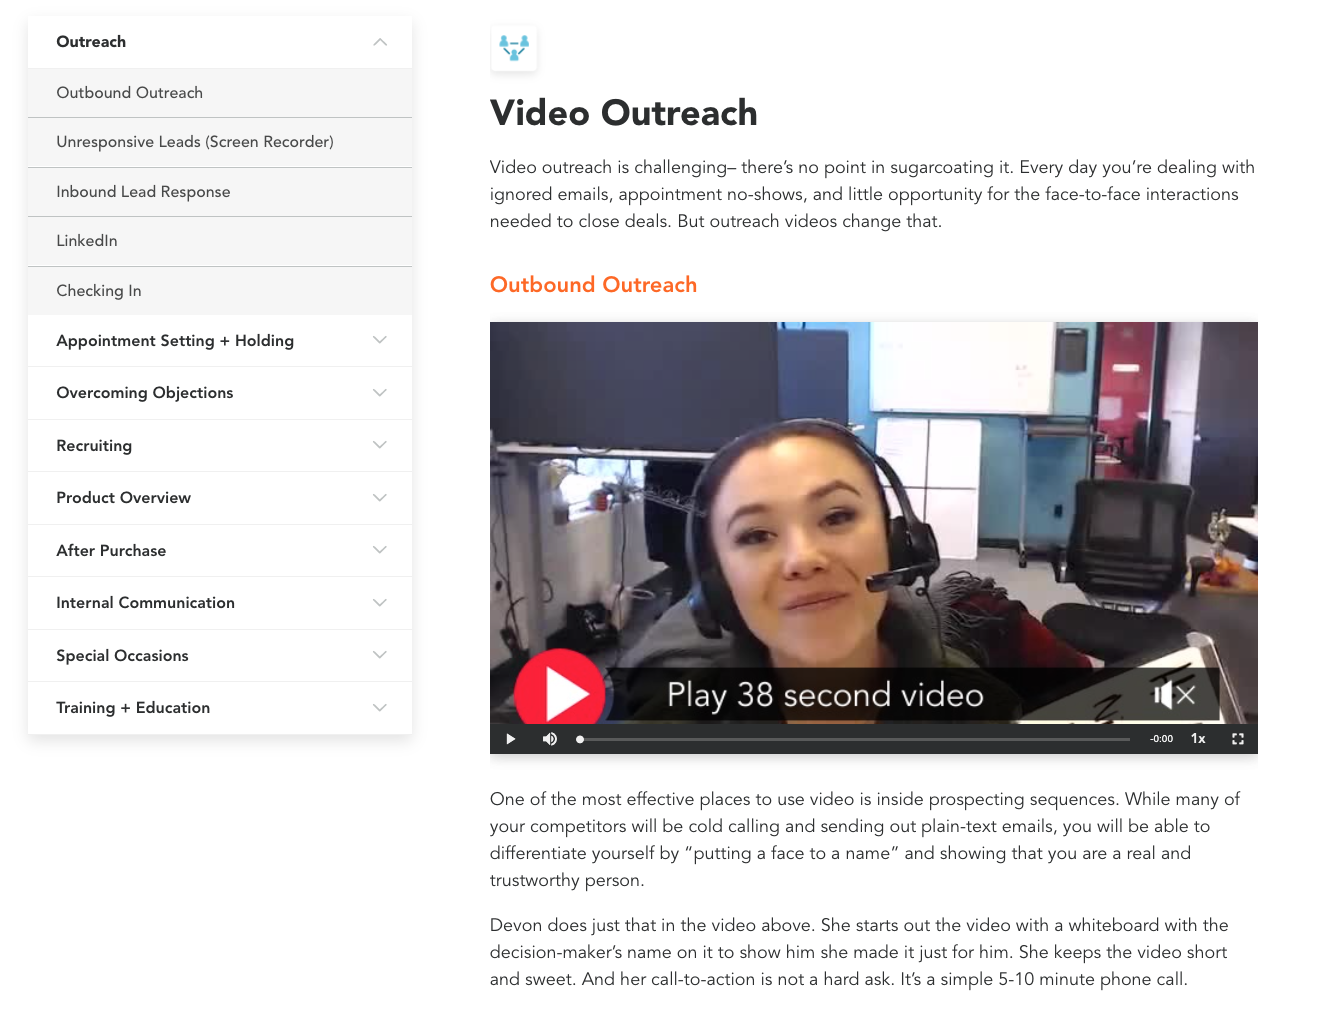Play the video with the control bar play icon

tap(511, 739)
